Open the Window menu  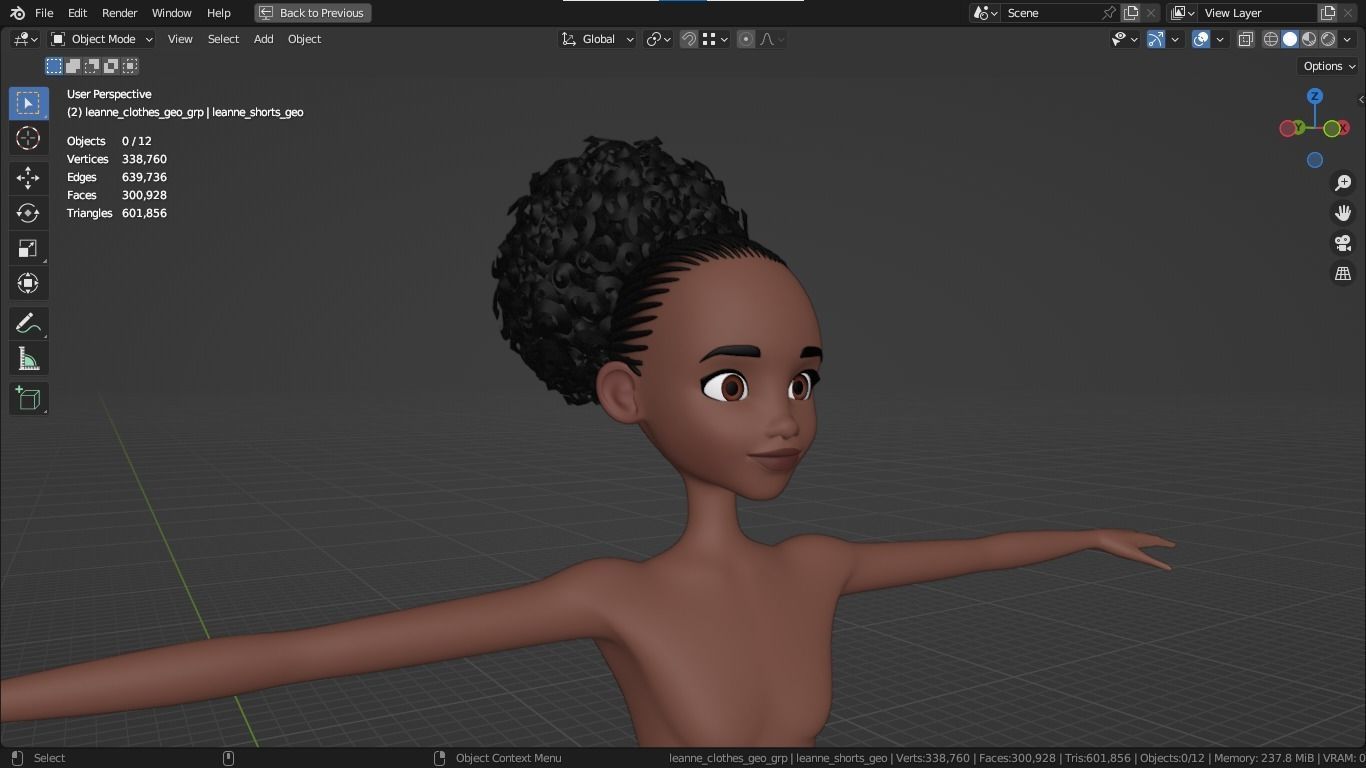coord(171,13)
